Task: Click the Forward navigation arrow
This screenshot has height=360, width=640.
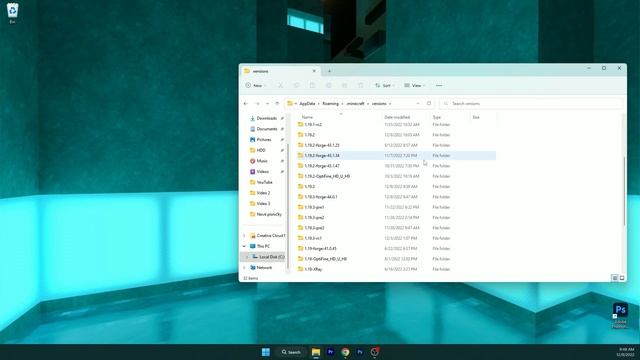Action: coord(257,104)
